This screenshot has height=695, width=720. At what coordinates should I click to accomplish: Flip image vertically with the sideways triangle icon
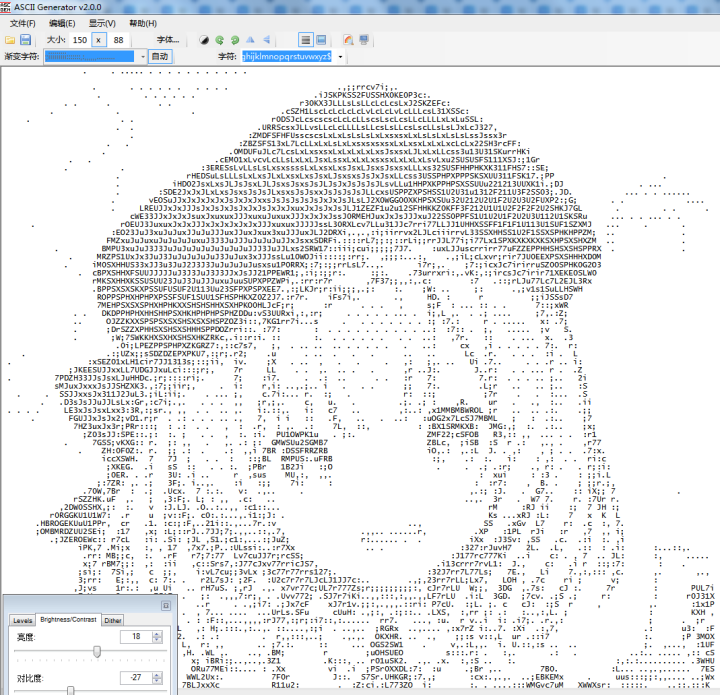tap(266, 40)
